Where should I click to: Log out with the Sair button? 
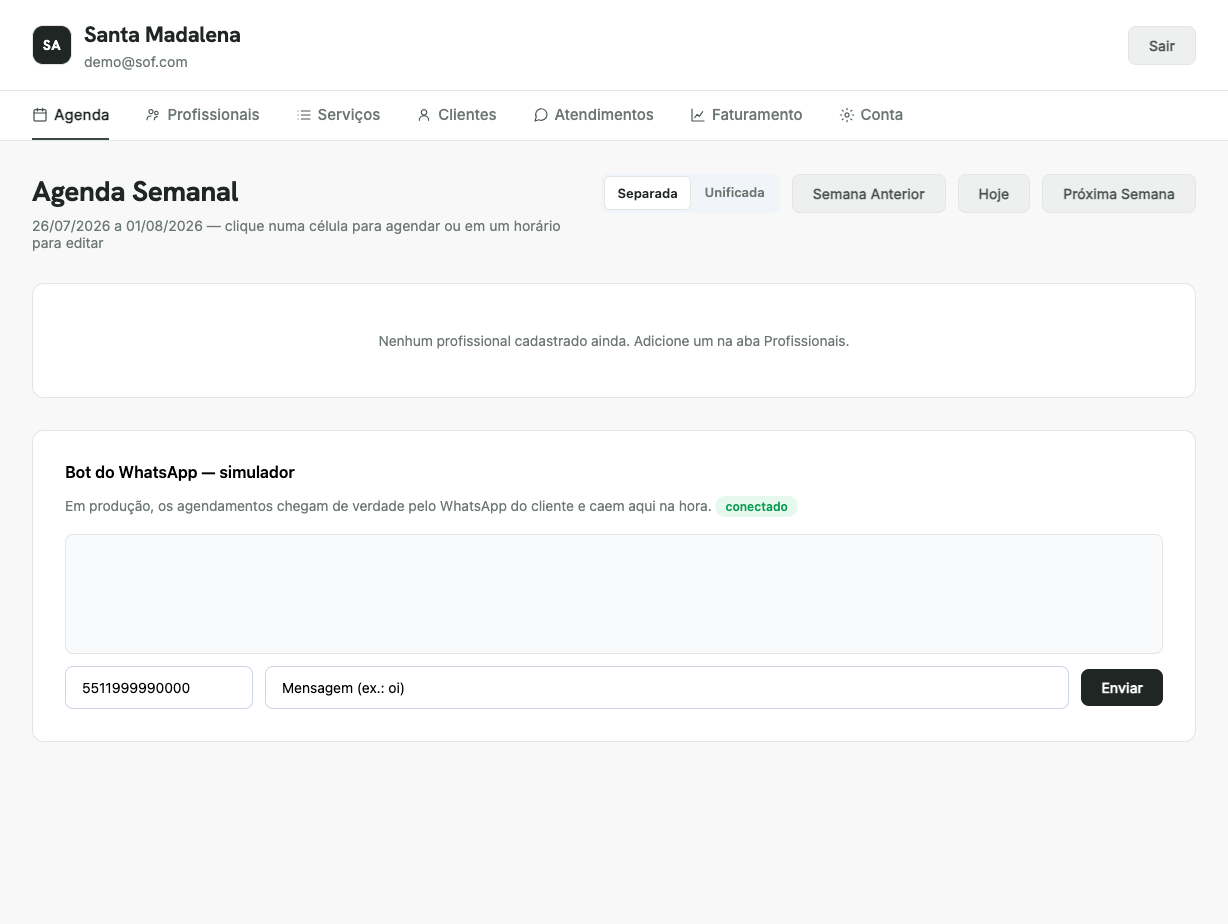(x=1162, y=46)
